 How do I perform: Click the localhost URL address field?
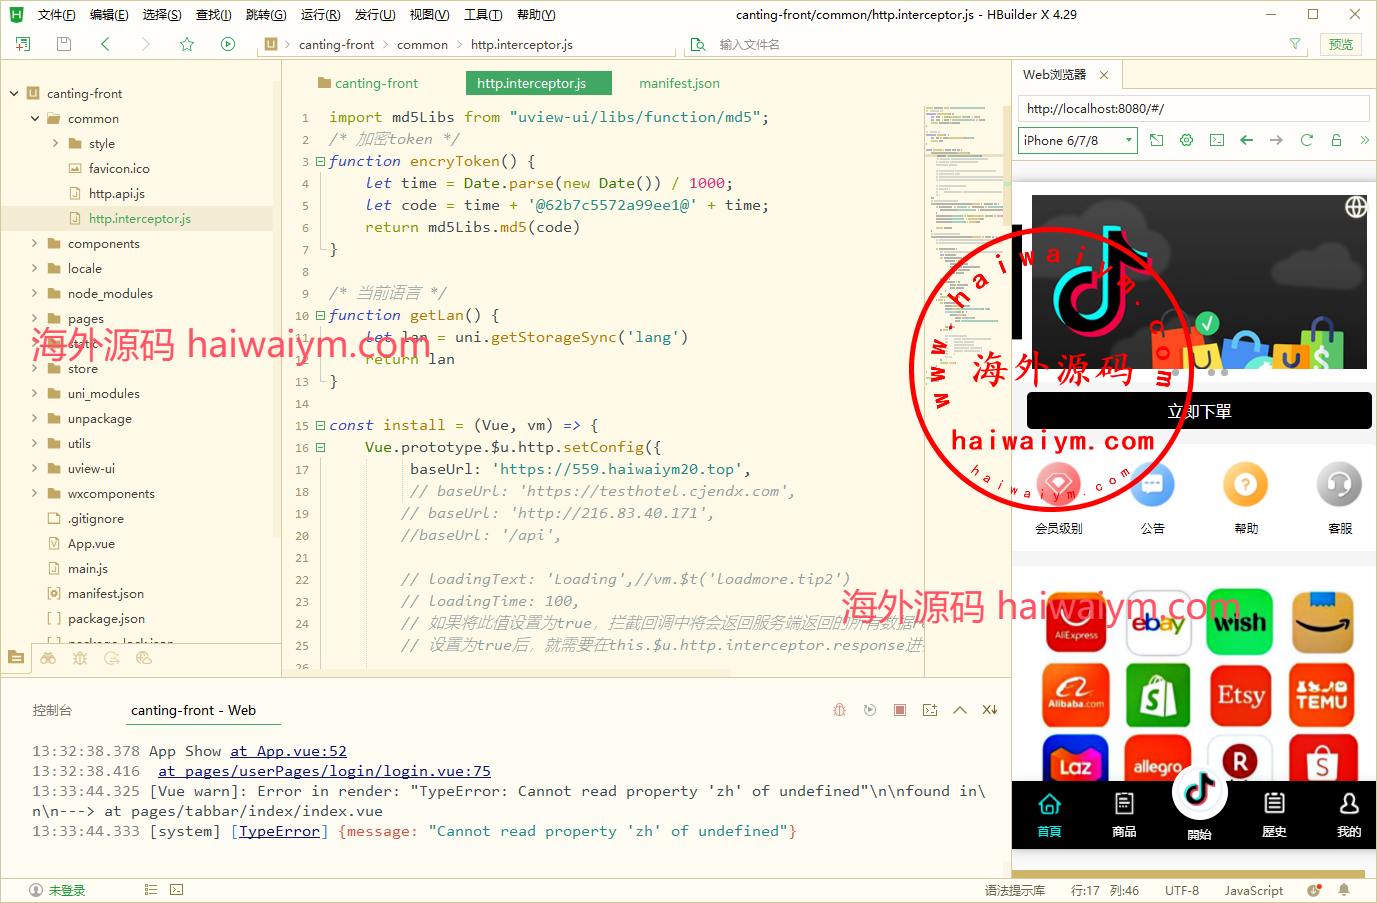[x=1195, y=109]
